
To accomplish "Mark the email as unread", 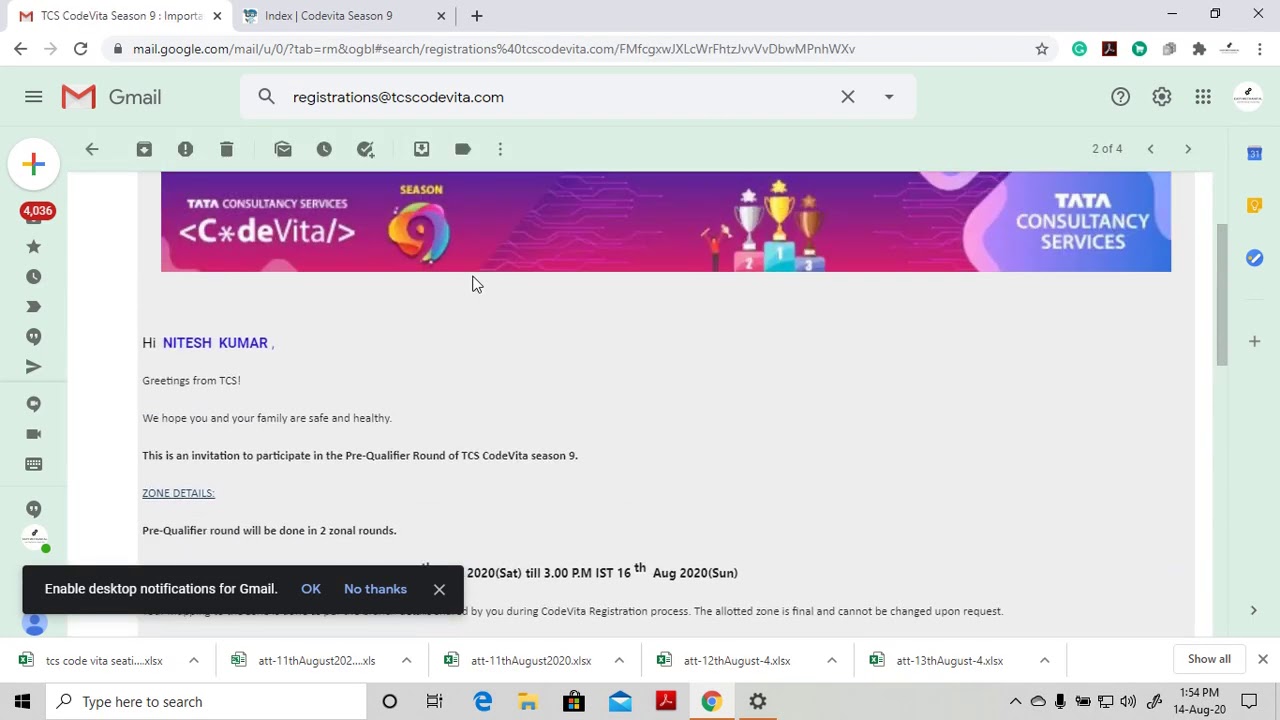I will [283, 149].
